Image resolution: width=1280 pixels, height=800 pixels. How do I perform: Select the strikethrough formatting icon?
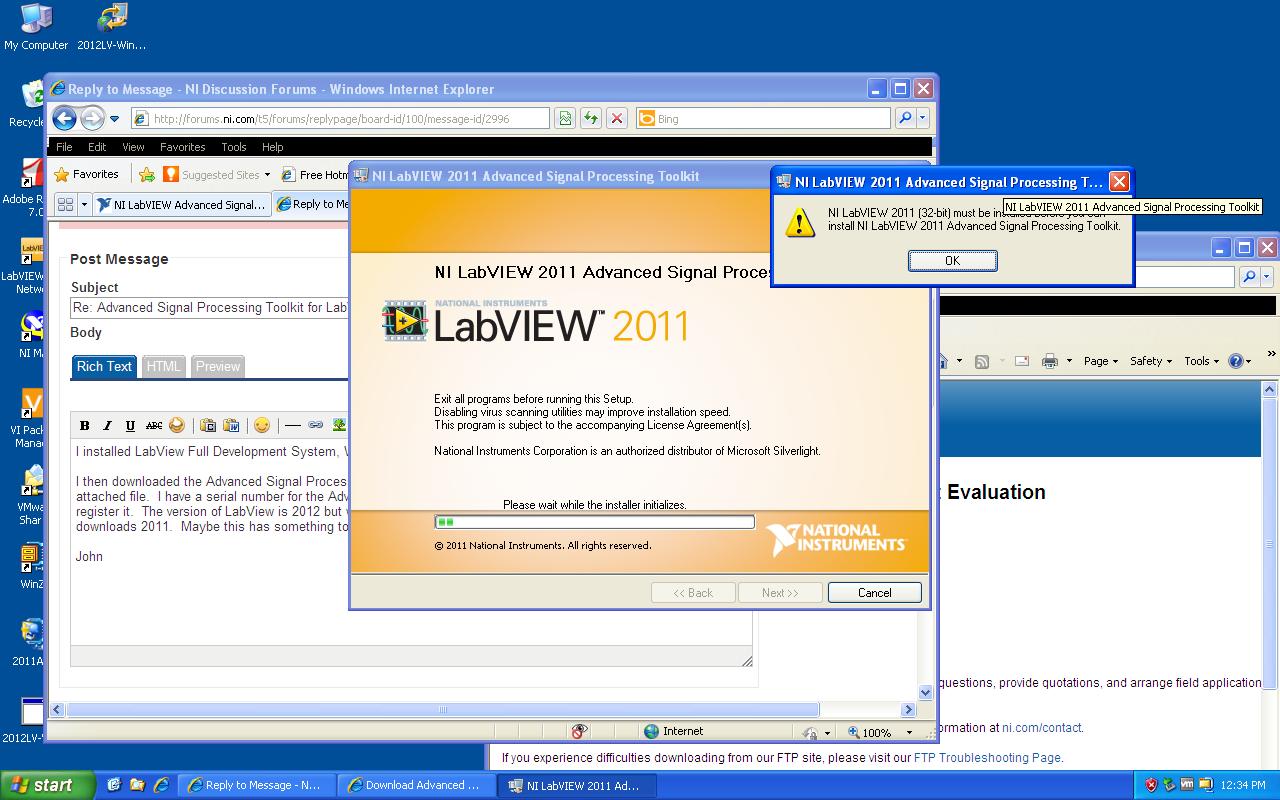pos(153,425)
